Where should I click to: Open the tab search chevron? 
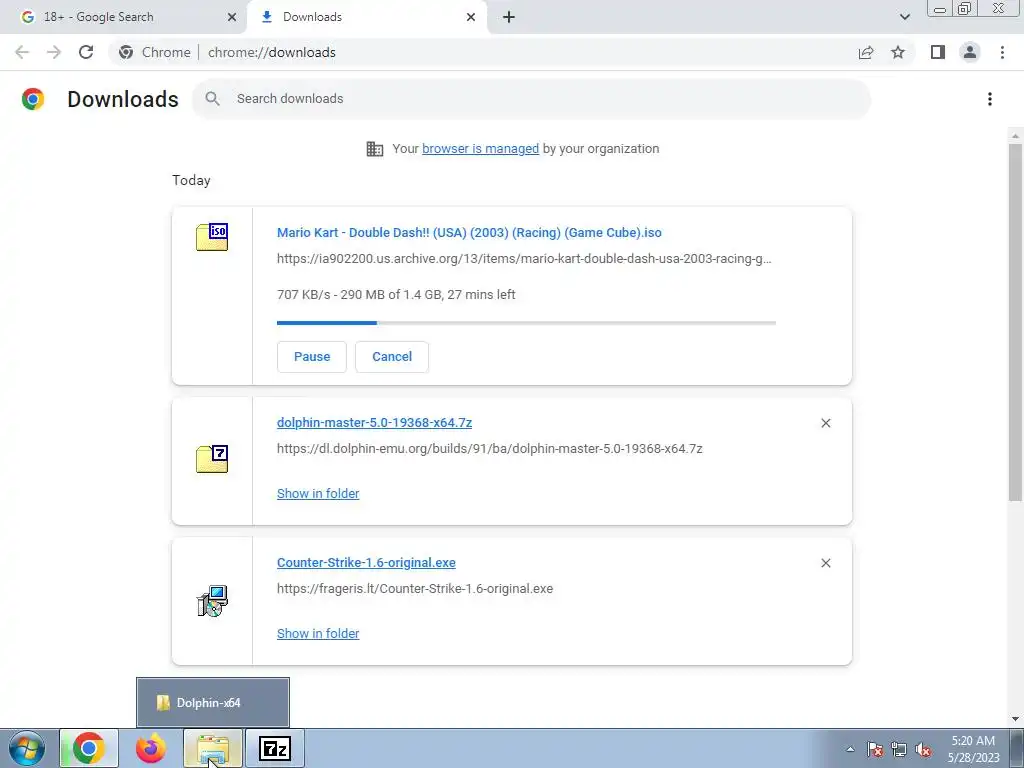tap(904, 17)
